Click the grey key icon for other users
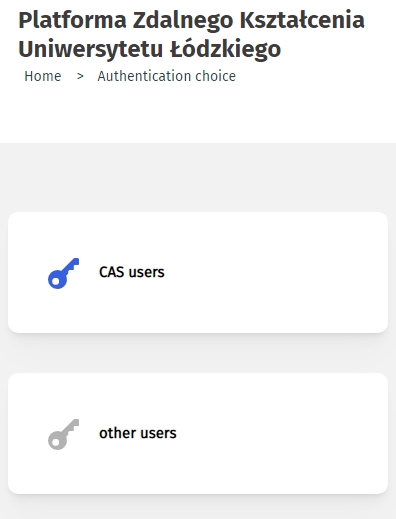This screenshot has width=396, height=519. point(63,434)
